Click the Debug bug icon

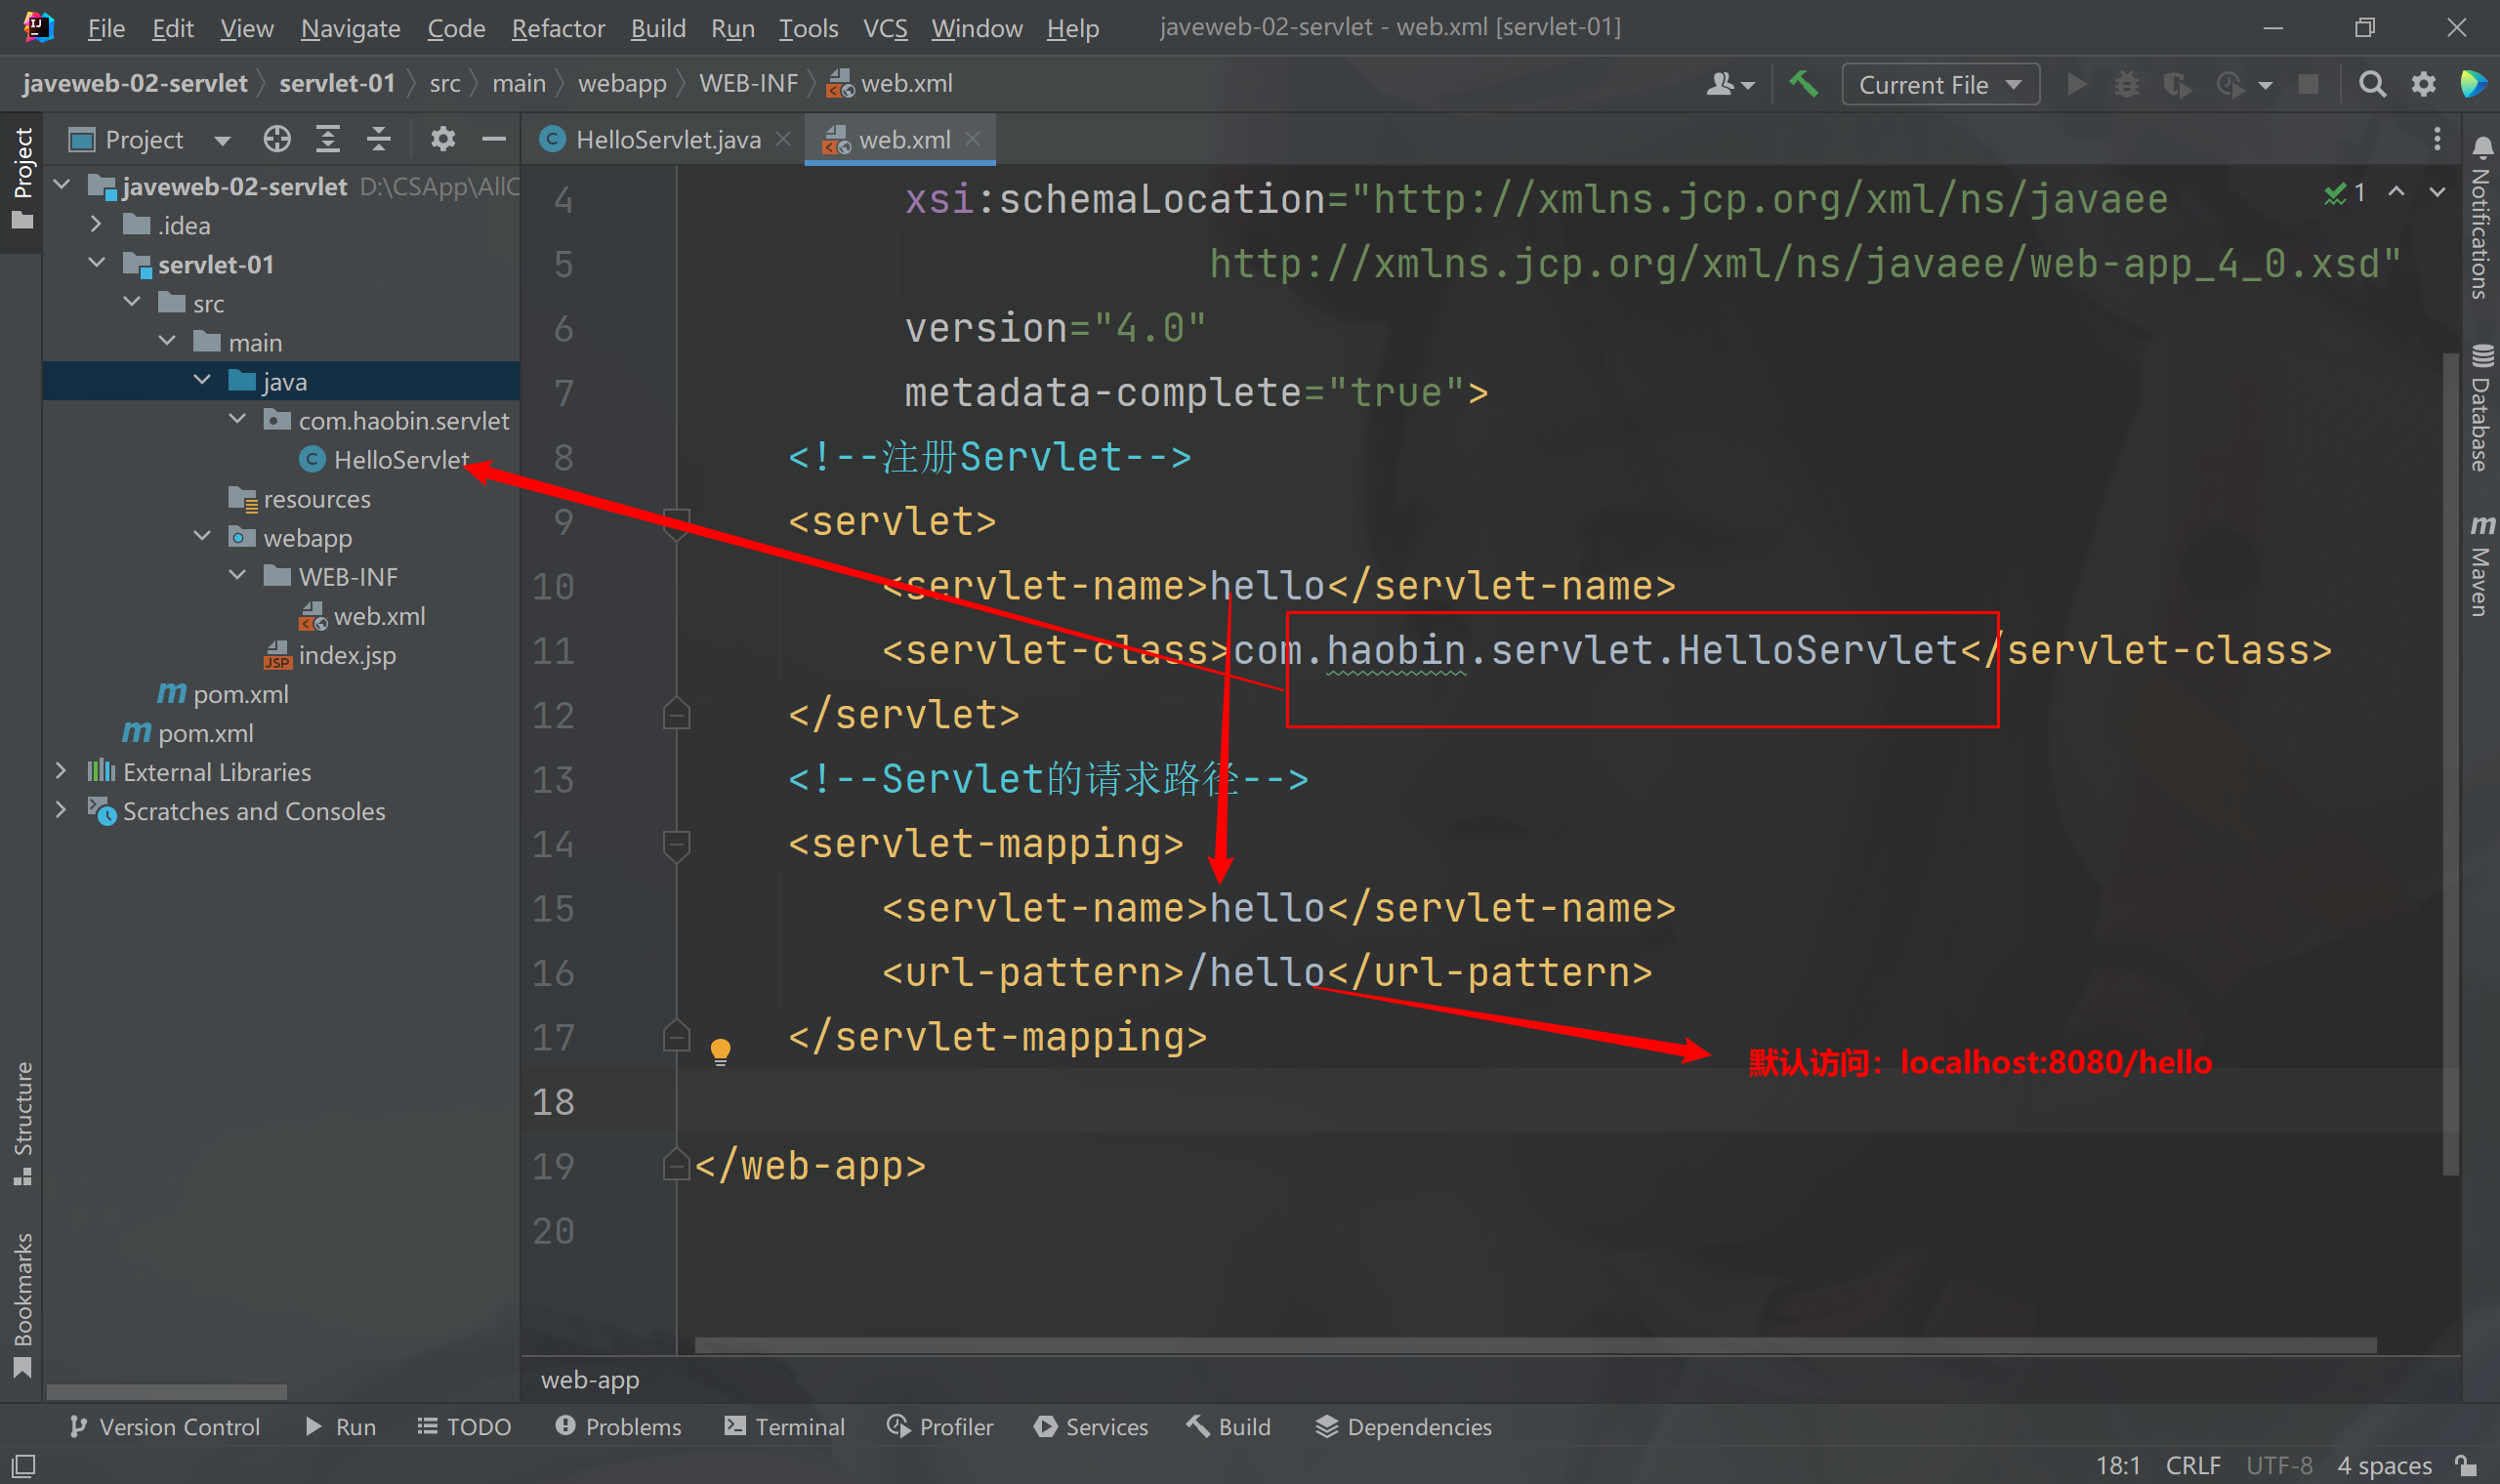(2126, 84)
